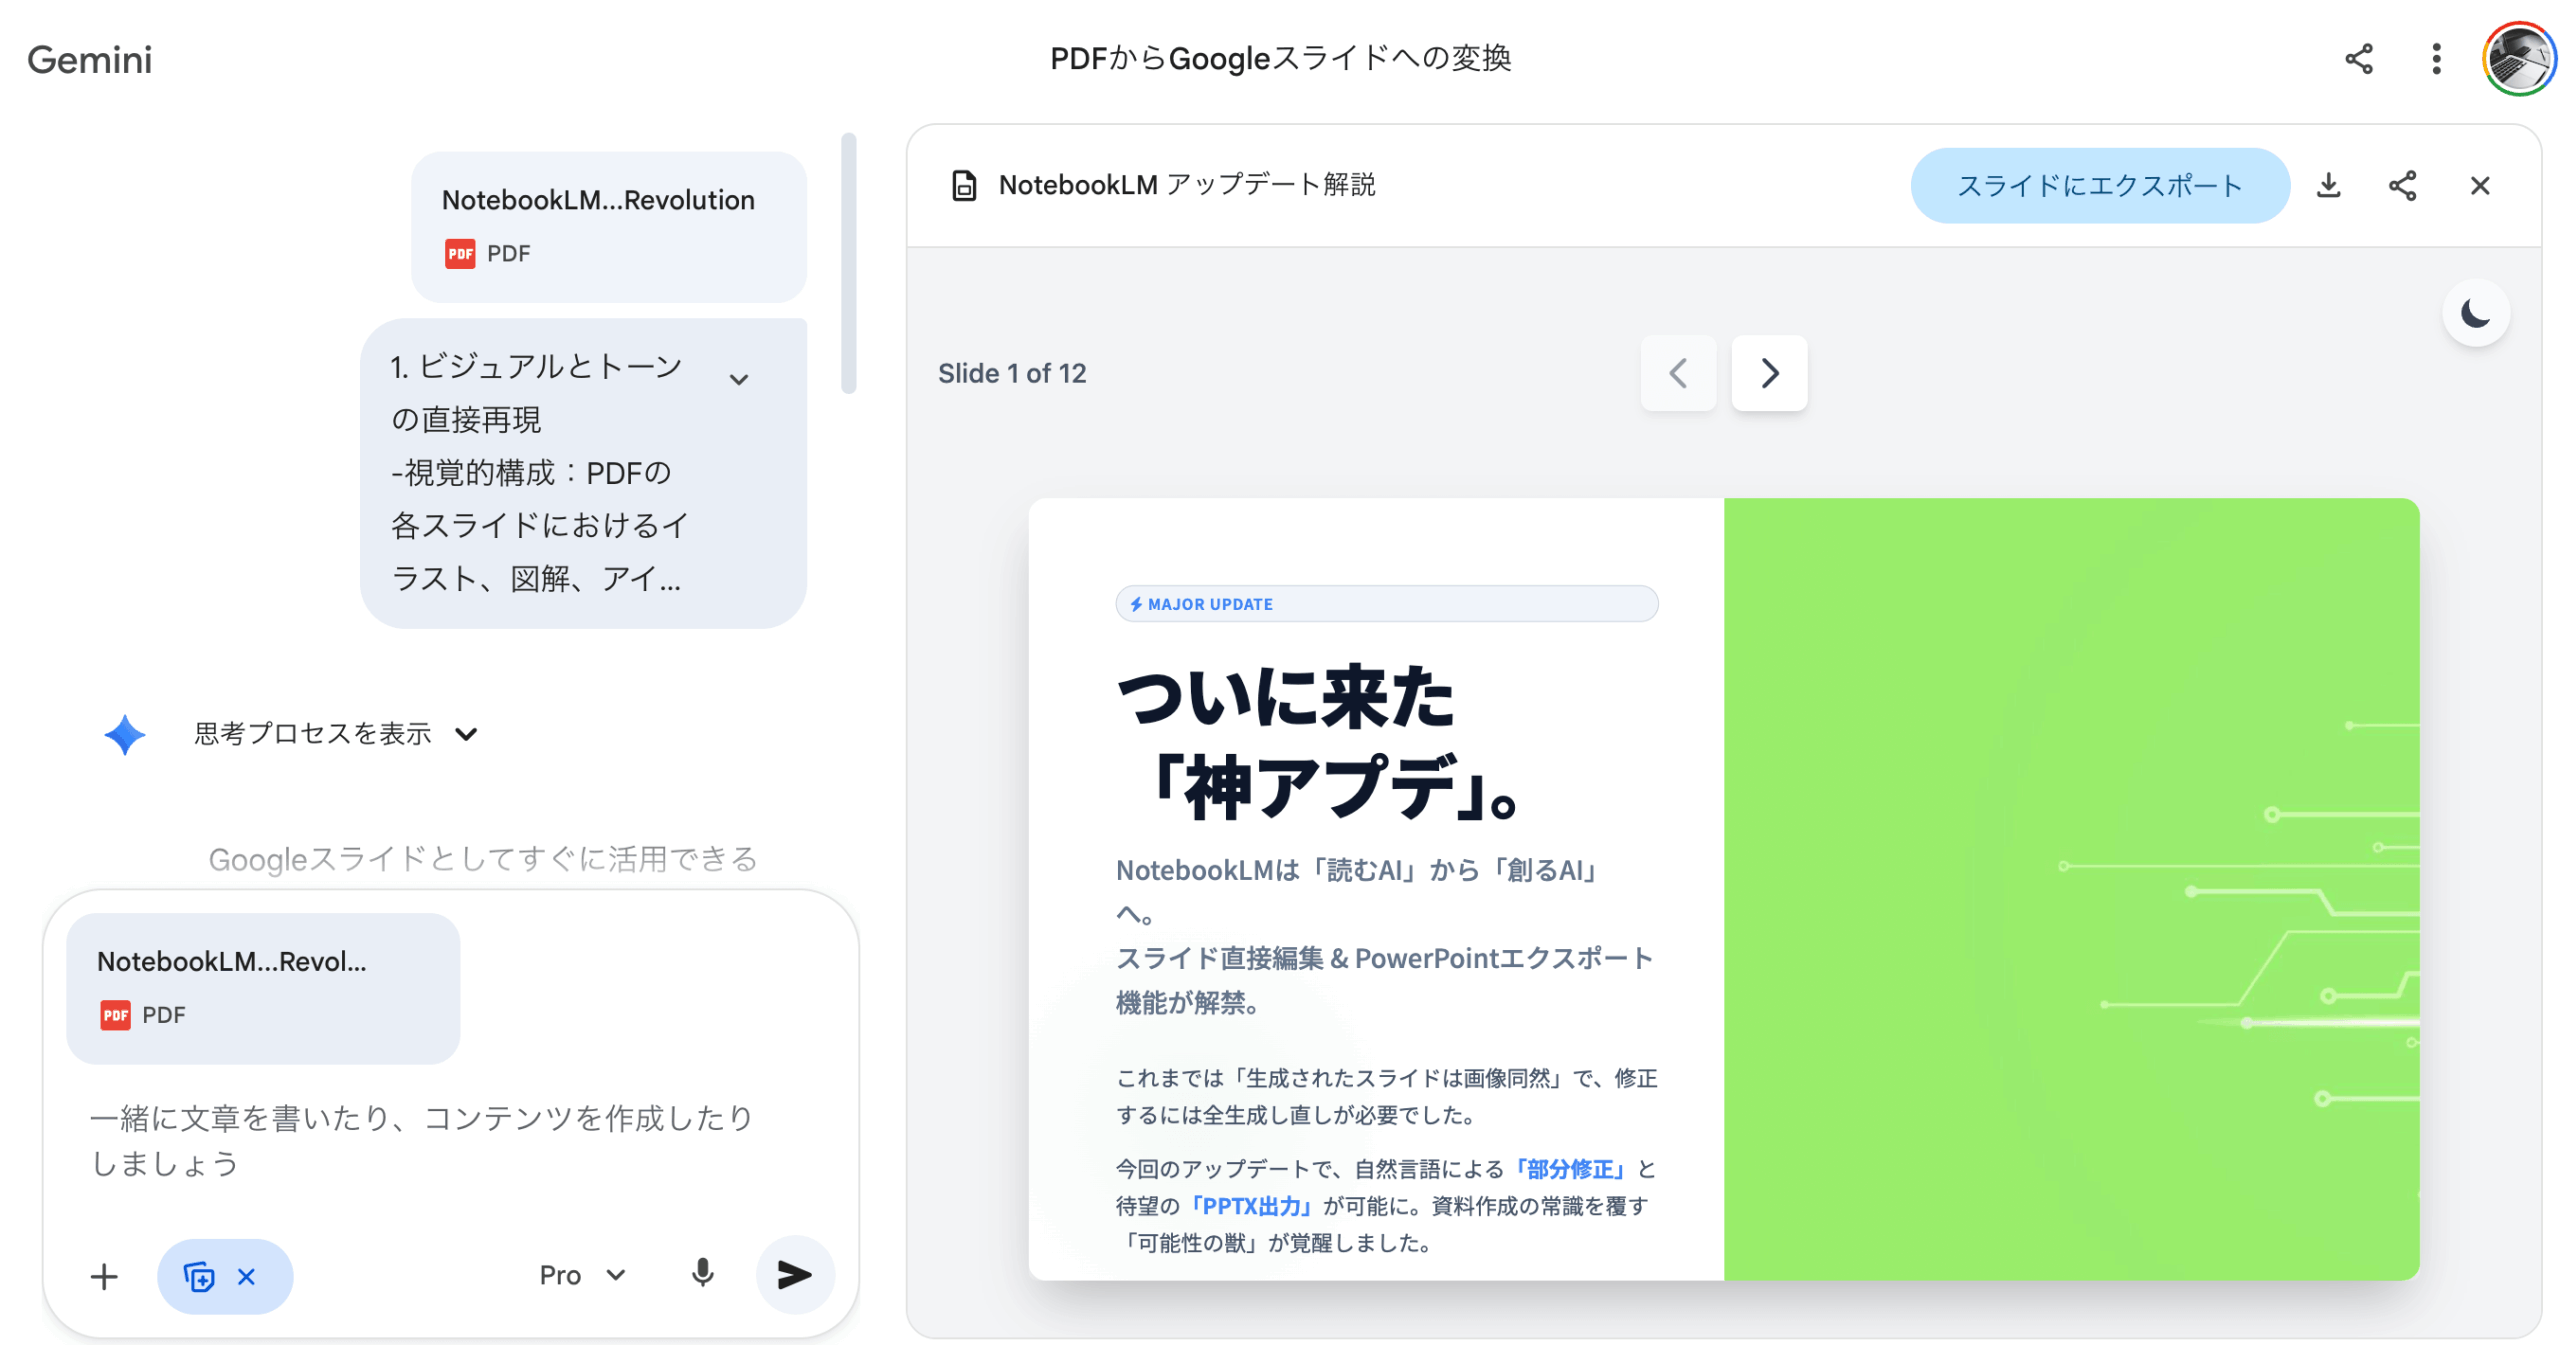Click the chat scrollbar
2560x1345 pixels.
pyautogui.click(x=848, y=264)
